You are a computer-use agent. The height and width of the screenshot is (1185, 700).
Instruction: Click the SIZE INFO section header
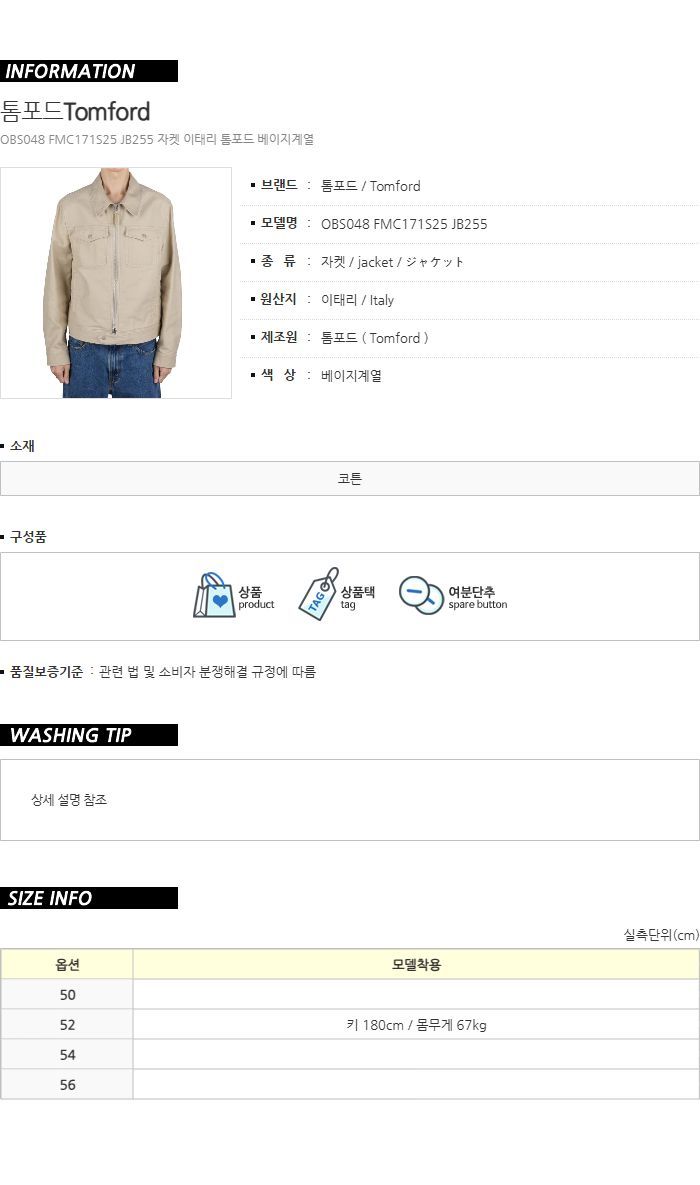pyautogui.click(x=88, y=898)
